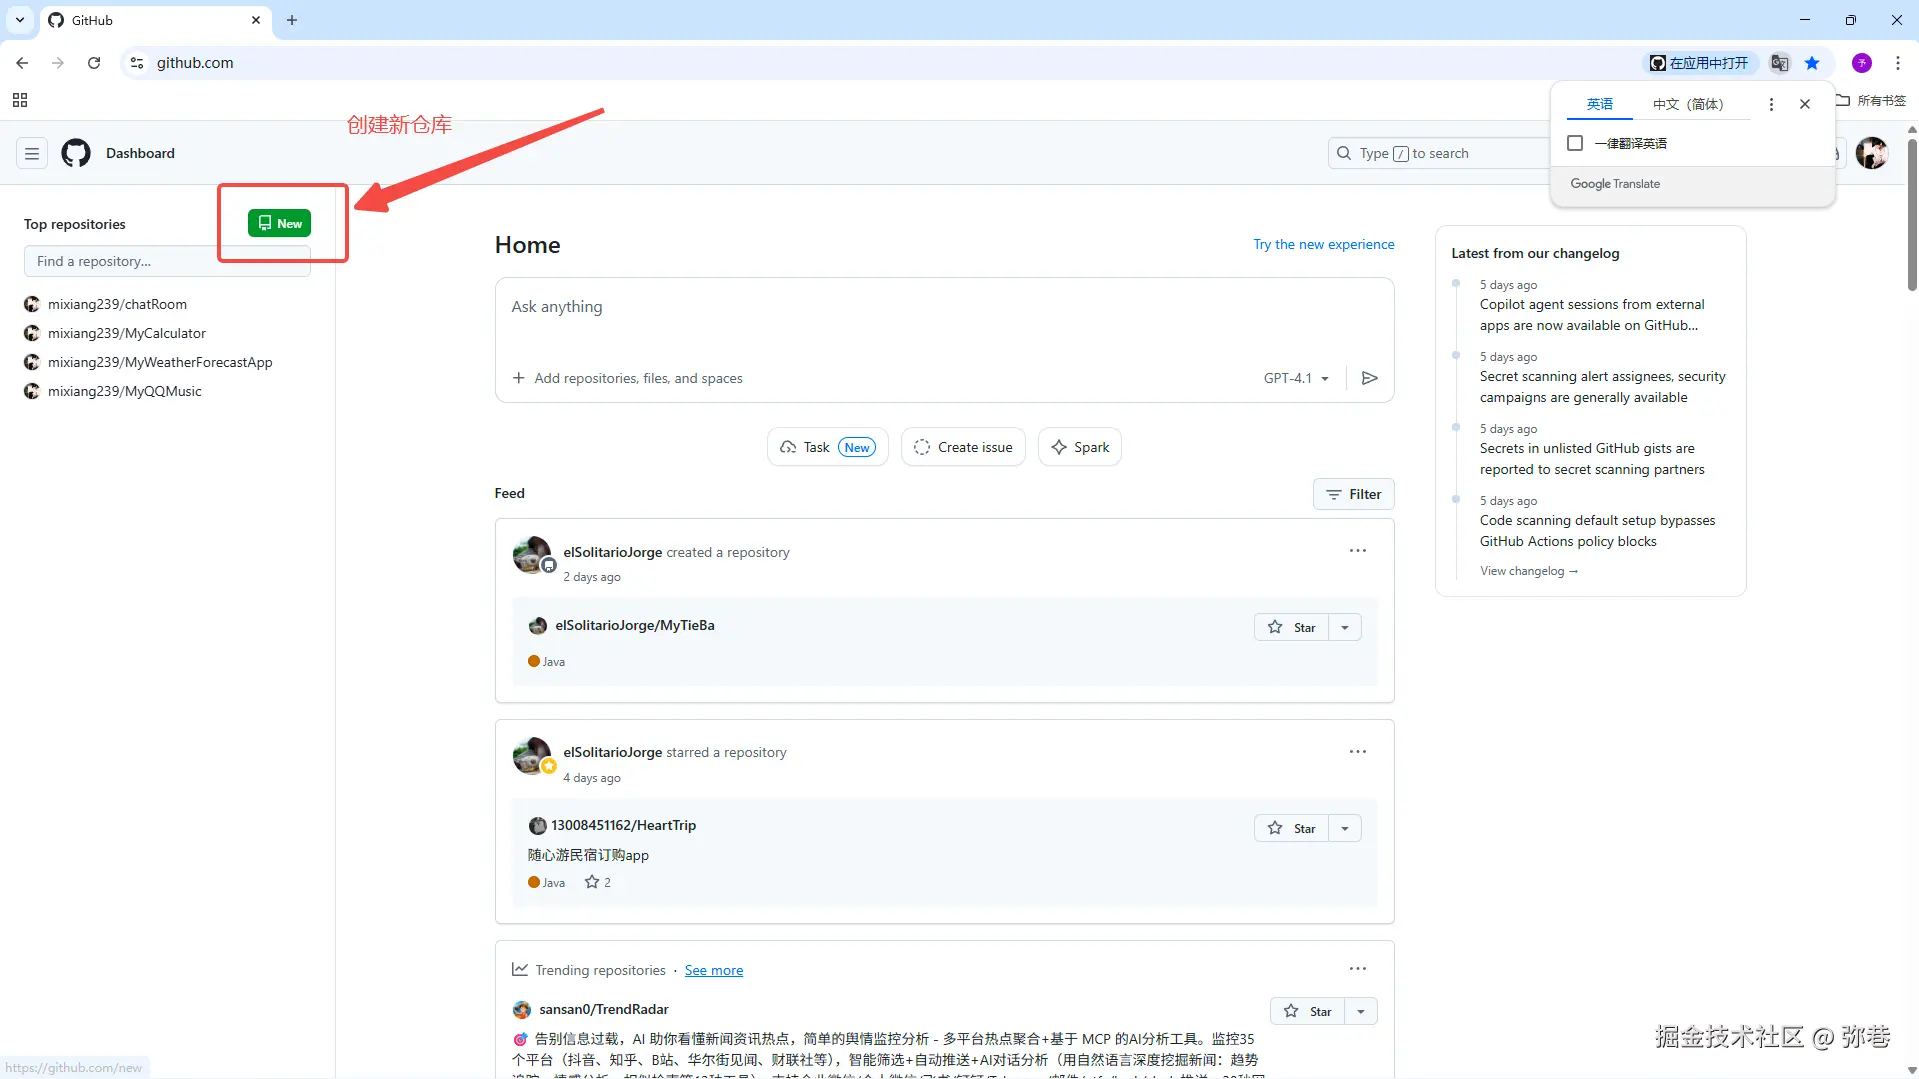Star 13008451162/HeartTrip repository

coord(1291,828)
